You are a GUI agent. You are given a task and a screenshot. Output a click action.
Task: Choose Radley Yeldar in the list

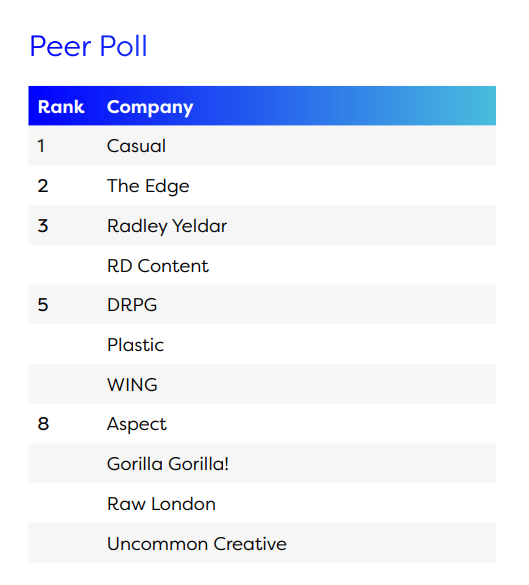pos(167,226)
